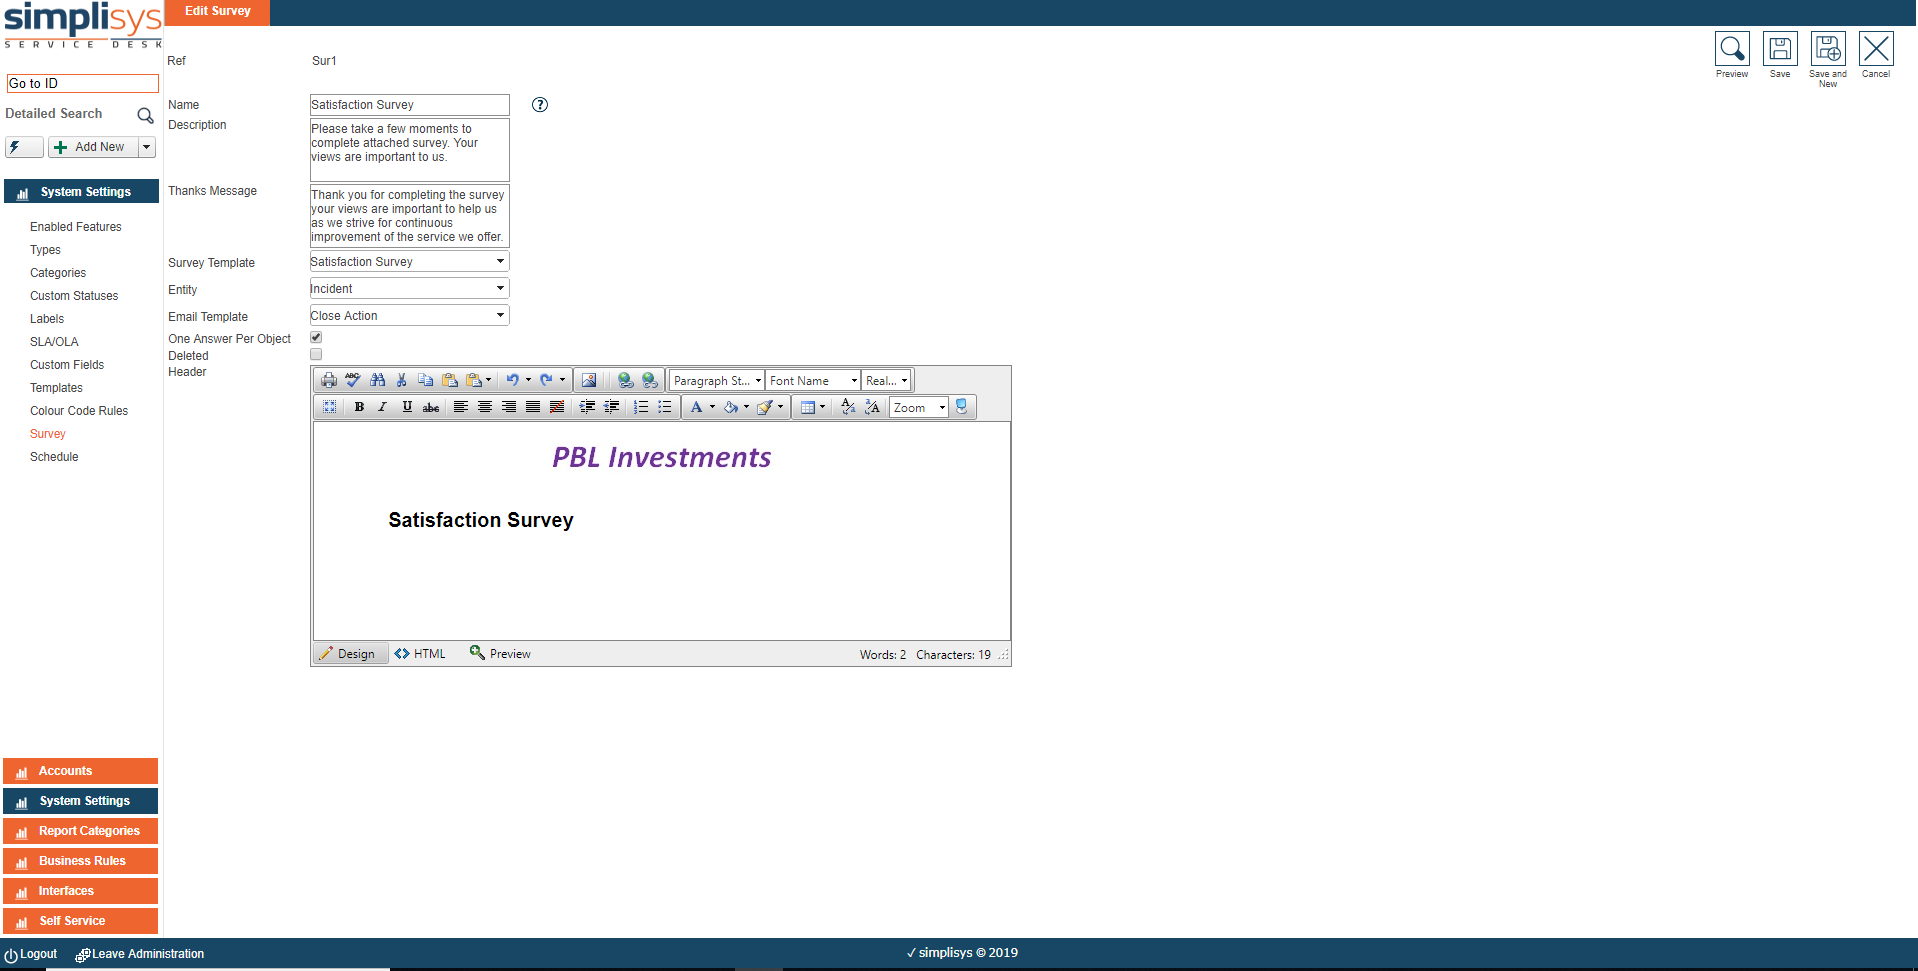
Task: Open the Business Rules section button
Action: (x=81, y=861)
